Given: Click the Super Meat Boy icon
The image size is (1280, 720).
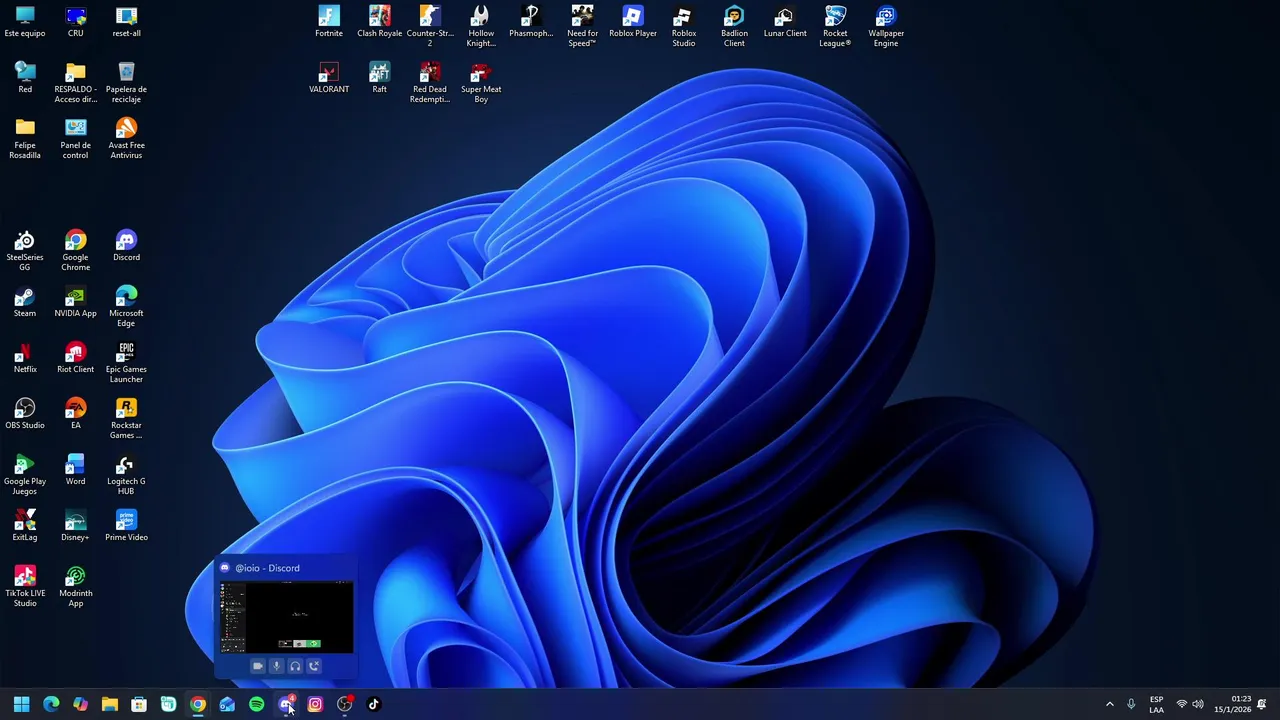Looking at the screenshot, I should 481,82.
